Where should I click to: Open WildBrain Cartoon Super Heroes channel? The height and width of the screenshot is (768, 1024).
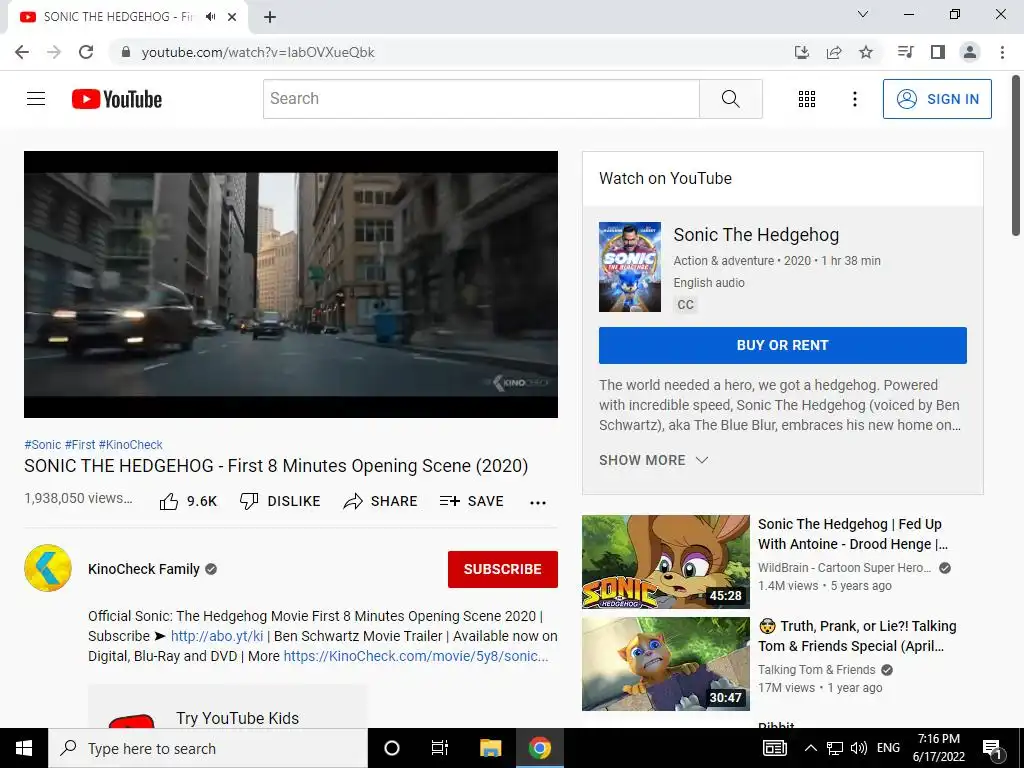point(844,568)
